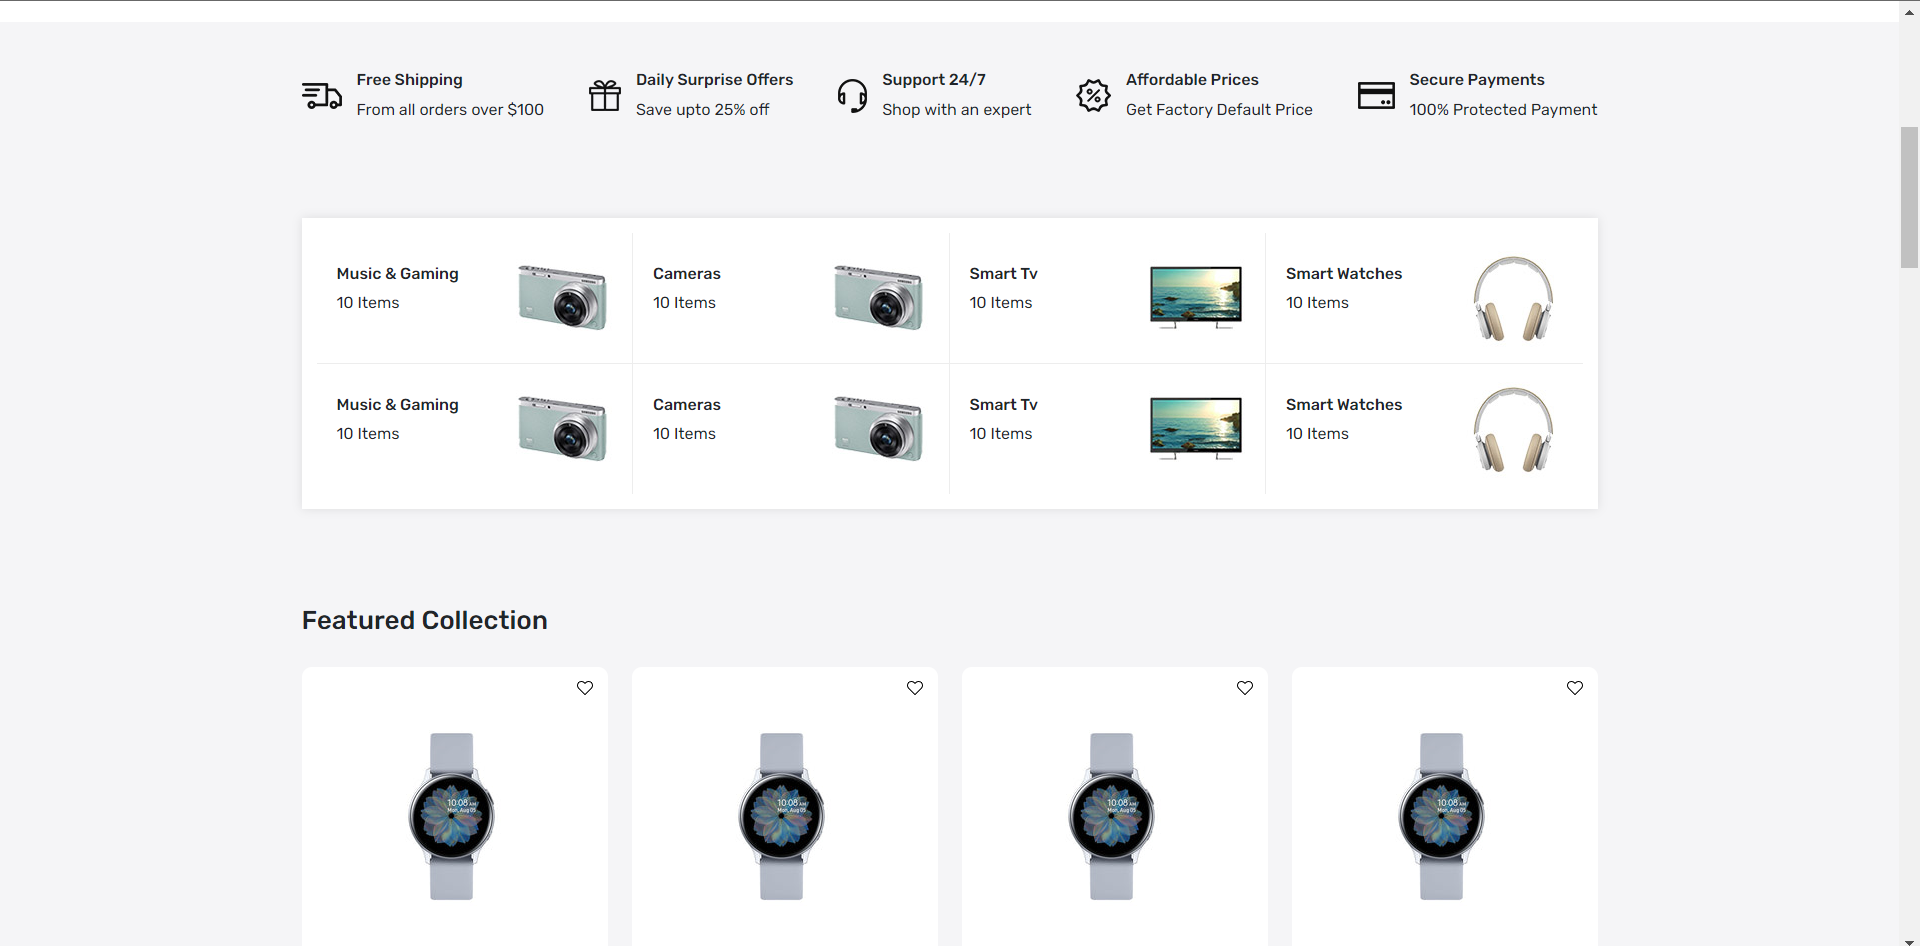
Task: Click the Secure Payments credit card icon
Action: (1376, 95)
